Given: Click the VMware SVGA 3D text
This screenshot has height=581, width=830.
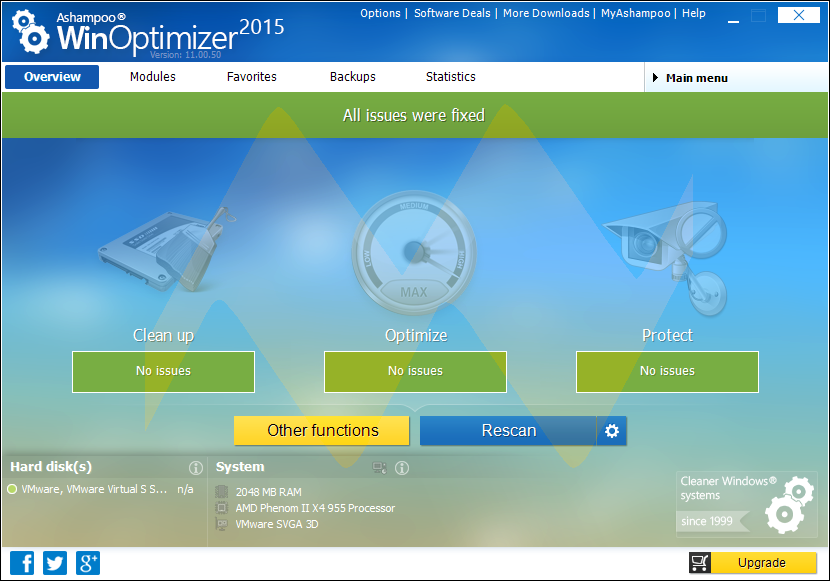Looking at the screenshot, I should [277, 524].
